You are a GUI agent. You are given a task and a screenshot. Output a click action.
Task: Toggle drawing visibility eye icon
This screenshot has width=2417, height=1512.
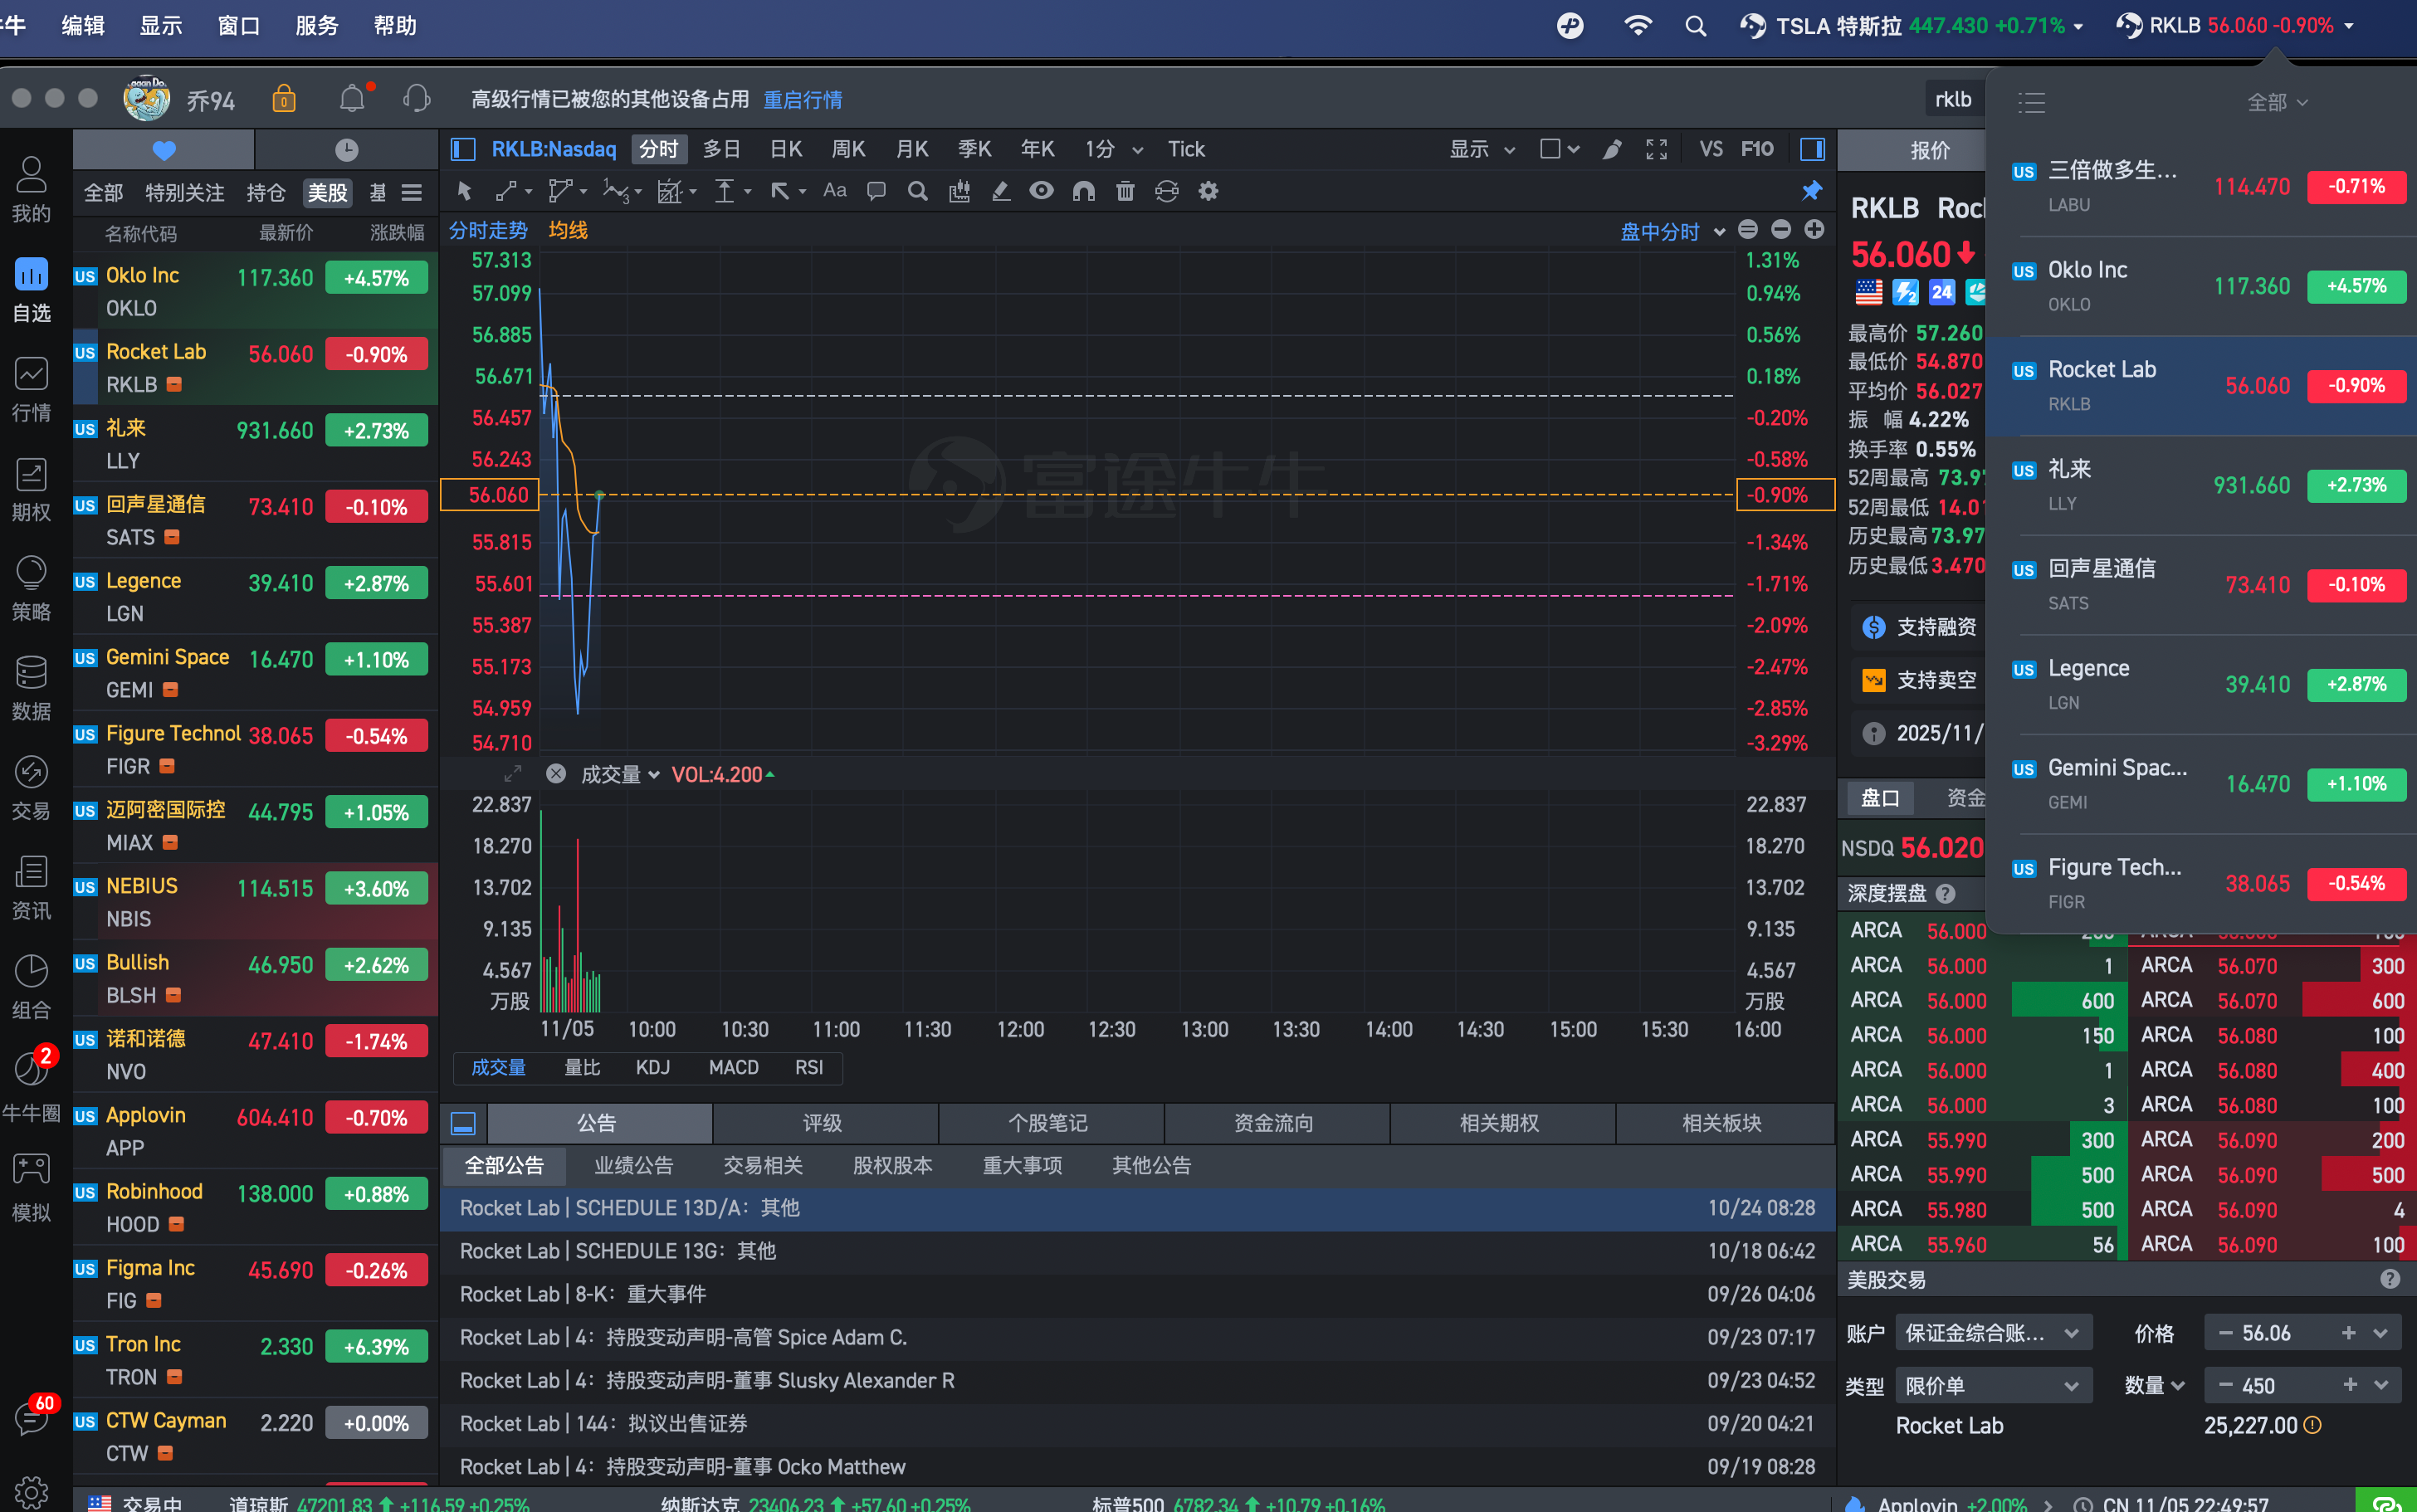[1041, 191]
